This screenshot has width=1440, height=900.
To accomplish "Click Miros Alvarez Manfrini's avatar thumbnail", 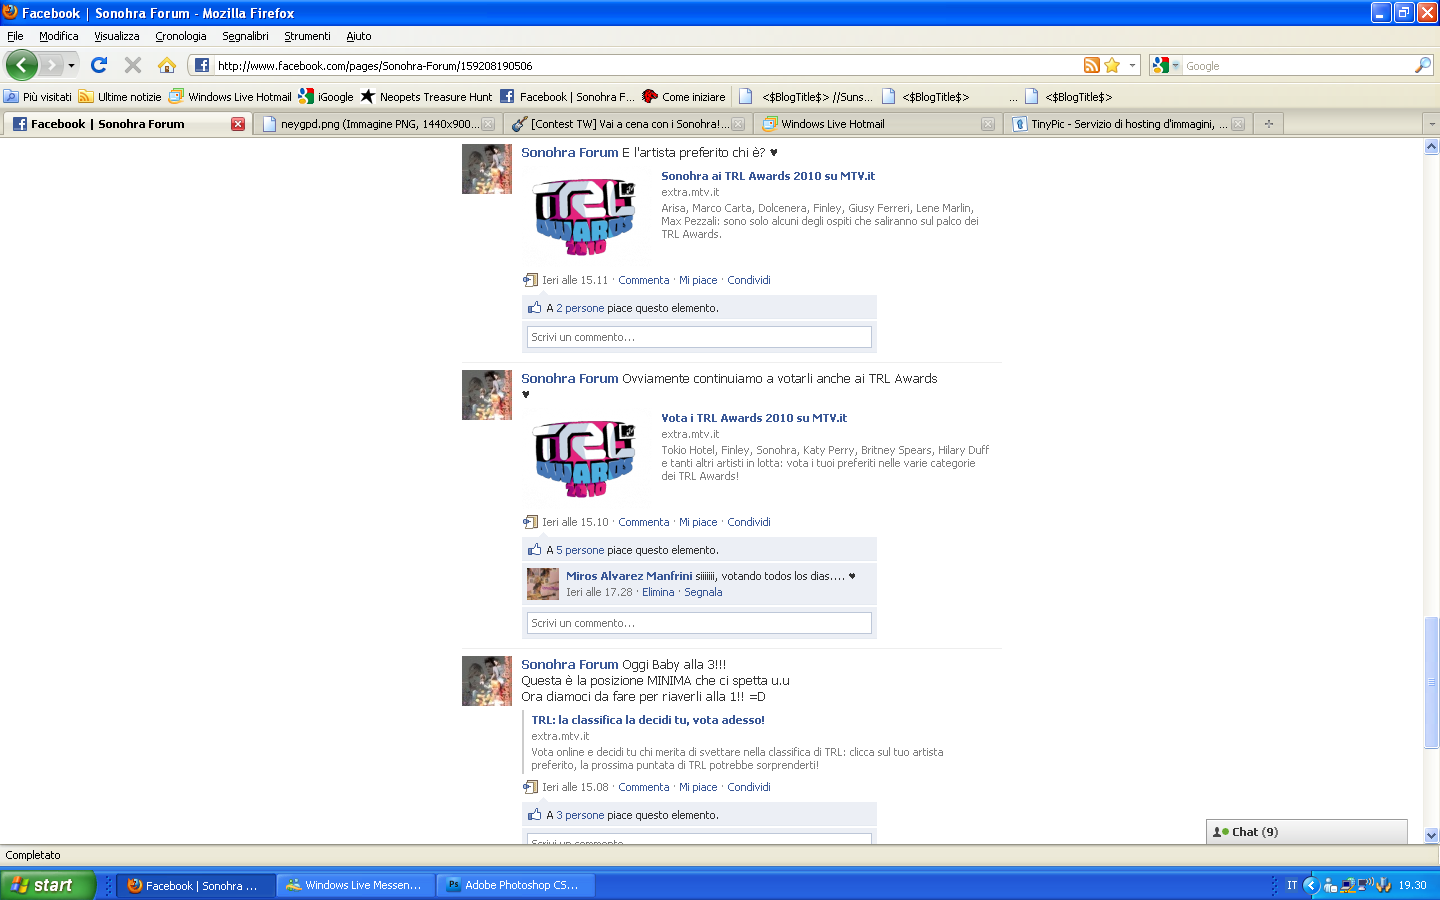I will (543, 584).
